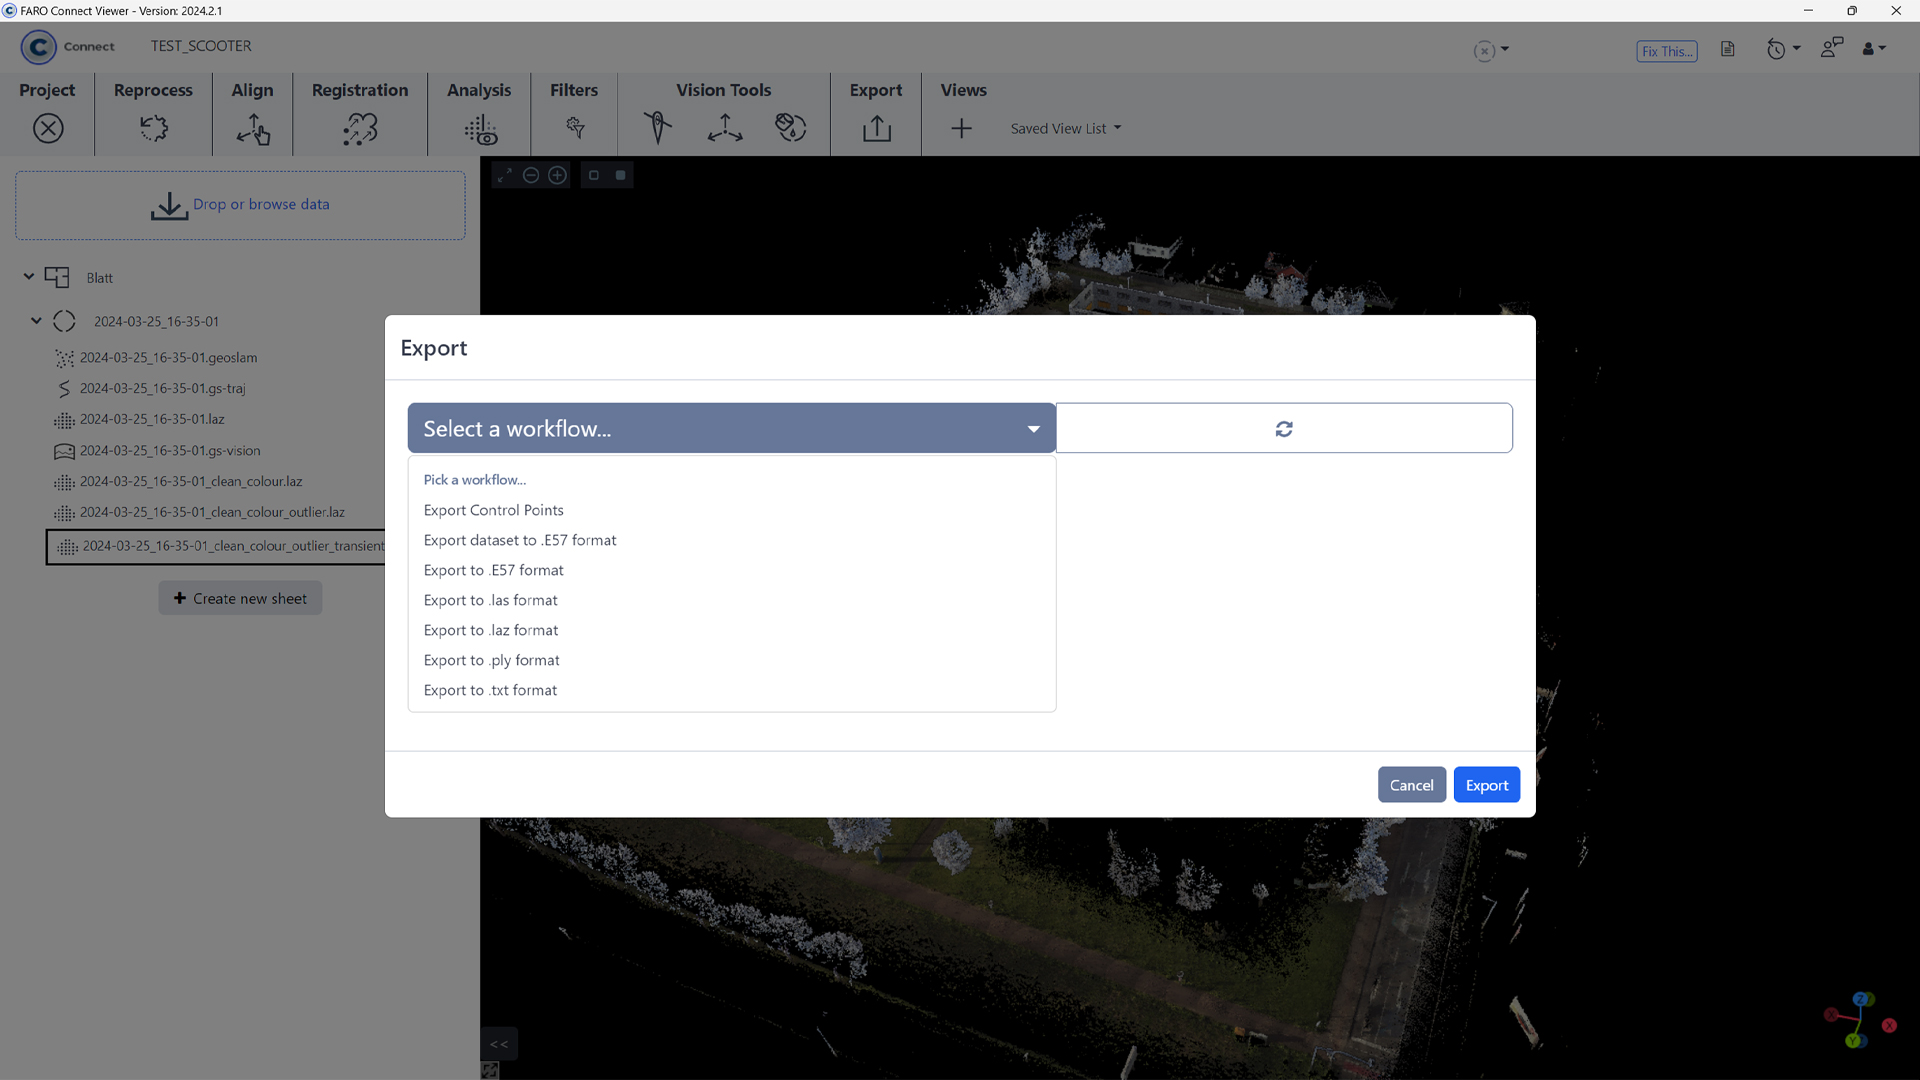Viewport: 1920px width, 1080px height.
Task: Close the project with the X circle icon
Action: (48, 128)
